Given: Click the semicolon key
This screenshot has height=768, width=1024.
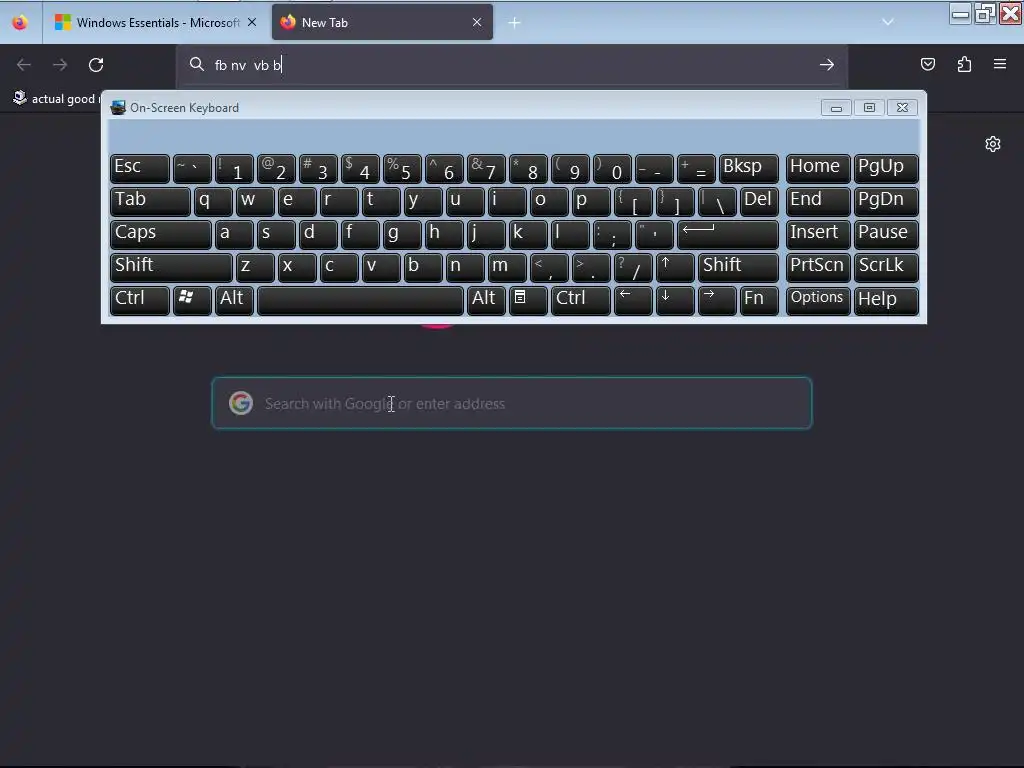Looking at the screenshot, I should coord(612,234).
